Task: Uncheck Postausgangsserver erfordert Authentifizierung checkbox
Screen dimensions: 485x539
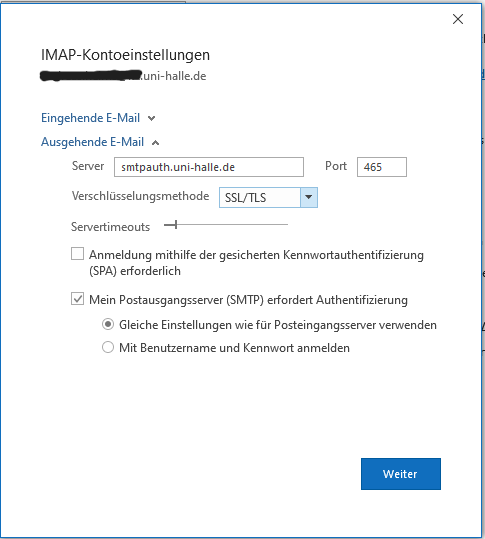Action: click(77, 299)
